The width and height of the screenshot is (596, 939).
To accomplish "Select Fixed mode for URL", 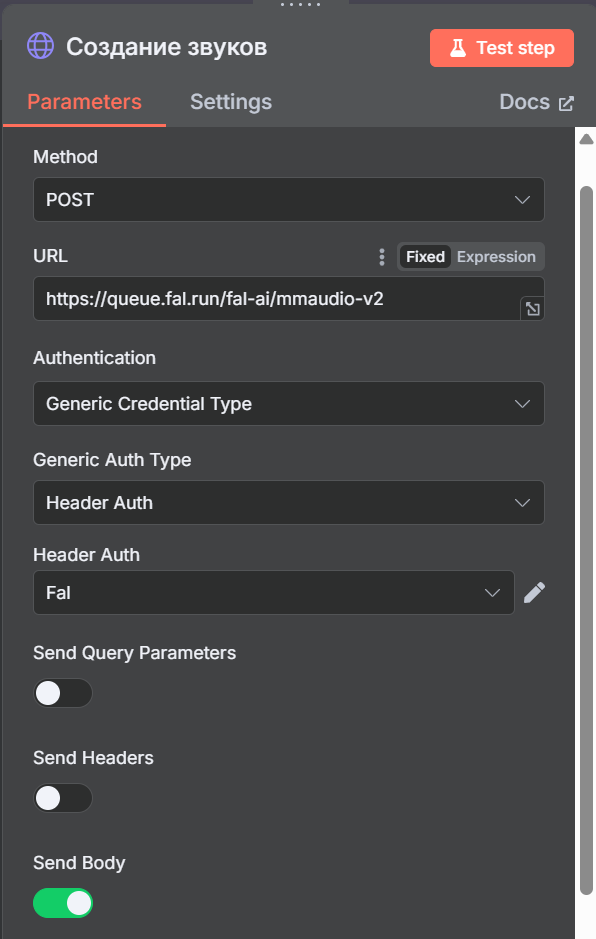I will (x=425, y=257).
